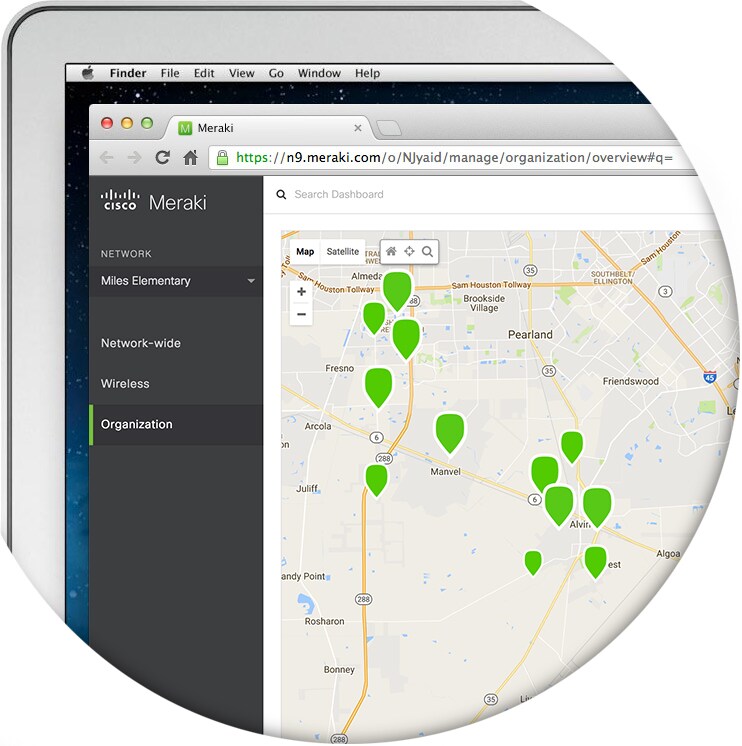Click the Friendswood label on the map
The image size is (742, 746).
click(630, 381)
